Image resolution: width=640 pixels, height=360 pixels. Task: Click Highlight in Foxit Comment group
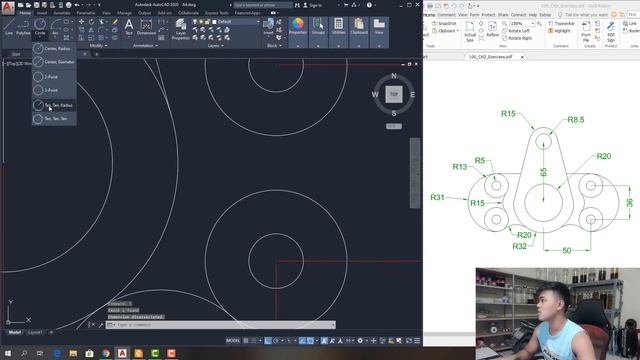click(559, 31)
